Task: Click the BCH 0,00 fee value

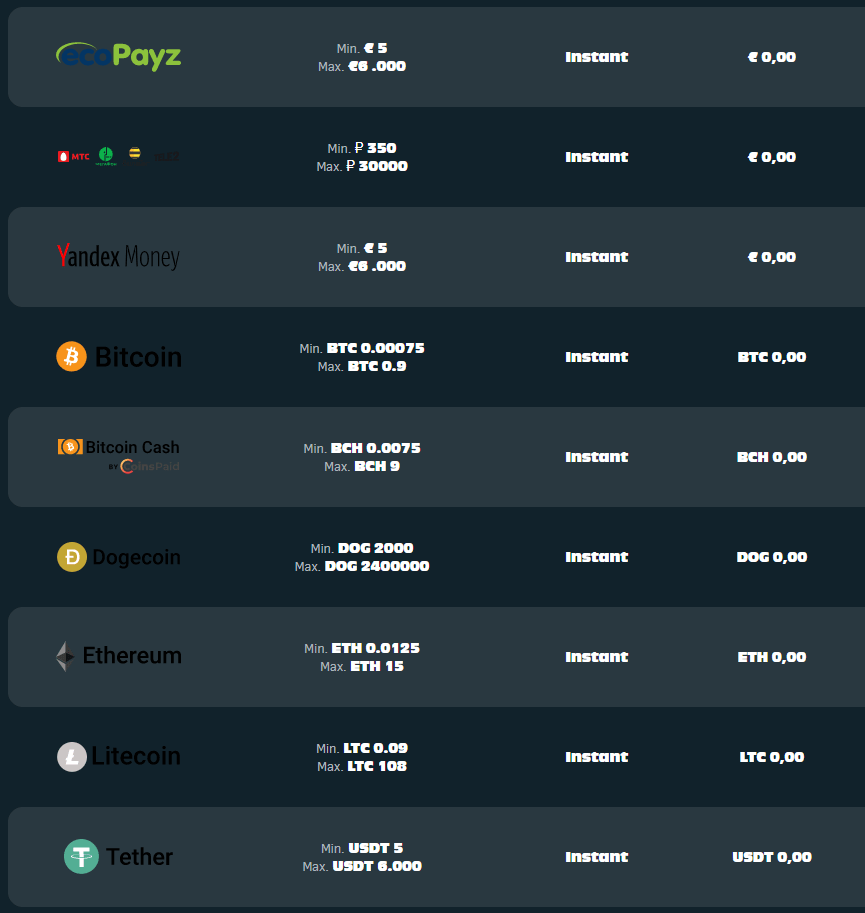Action: 772,457
